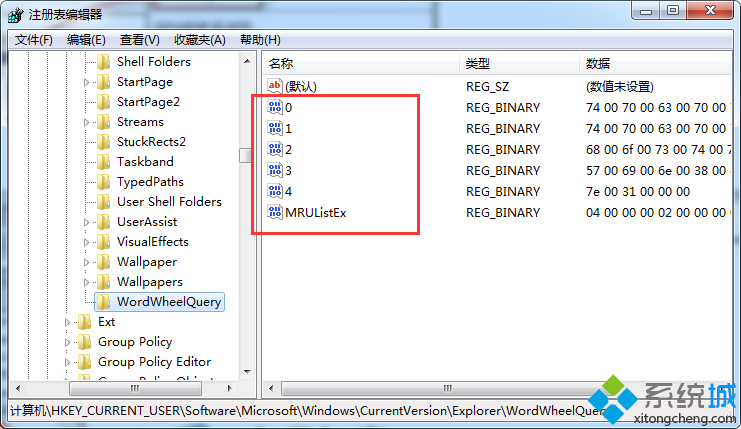Click the WordWheelQuery folder icon
This screenshot has width=741, height=429.
click(103, 302)
